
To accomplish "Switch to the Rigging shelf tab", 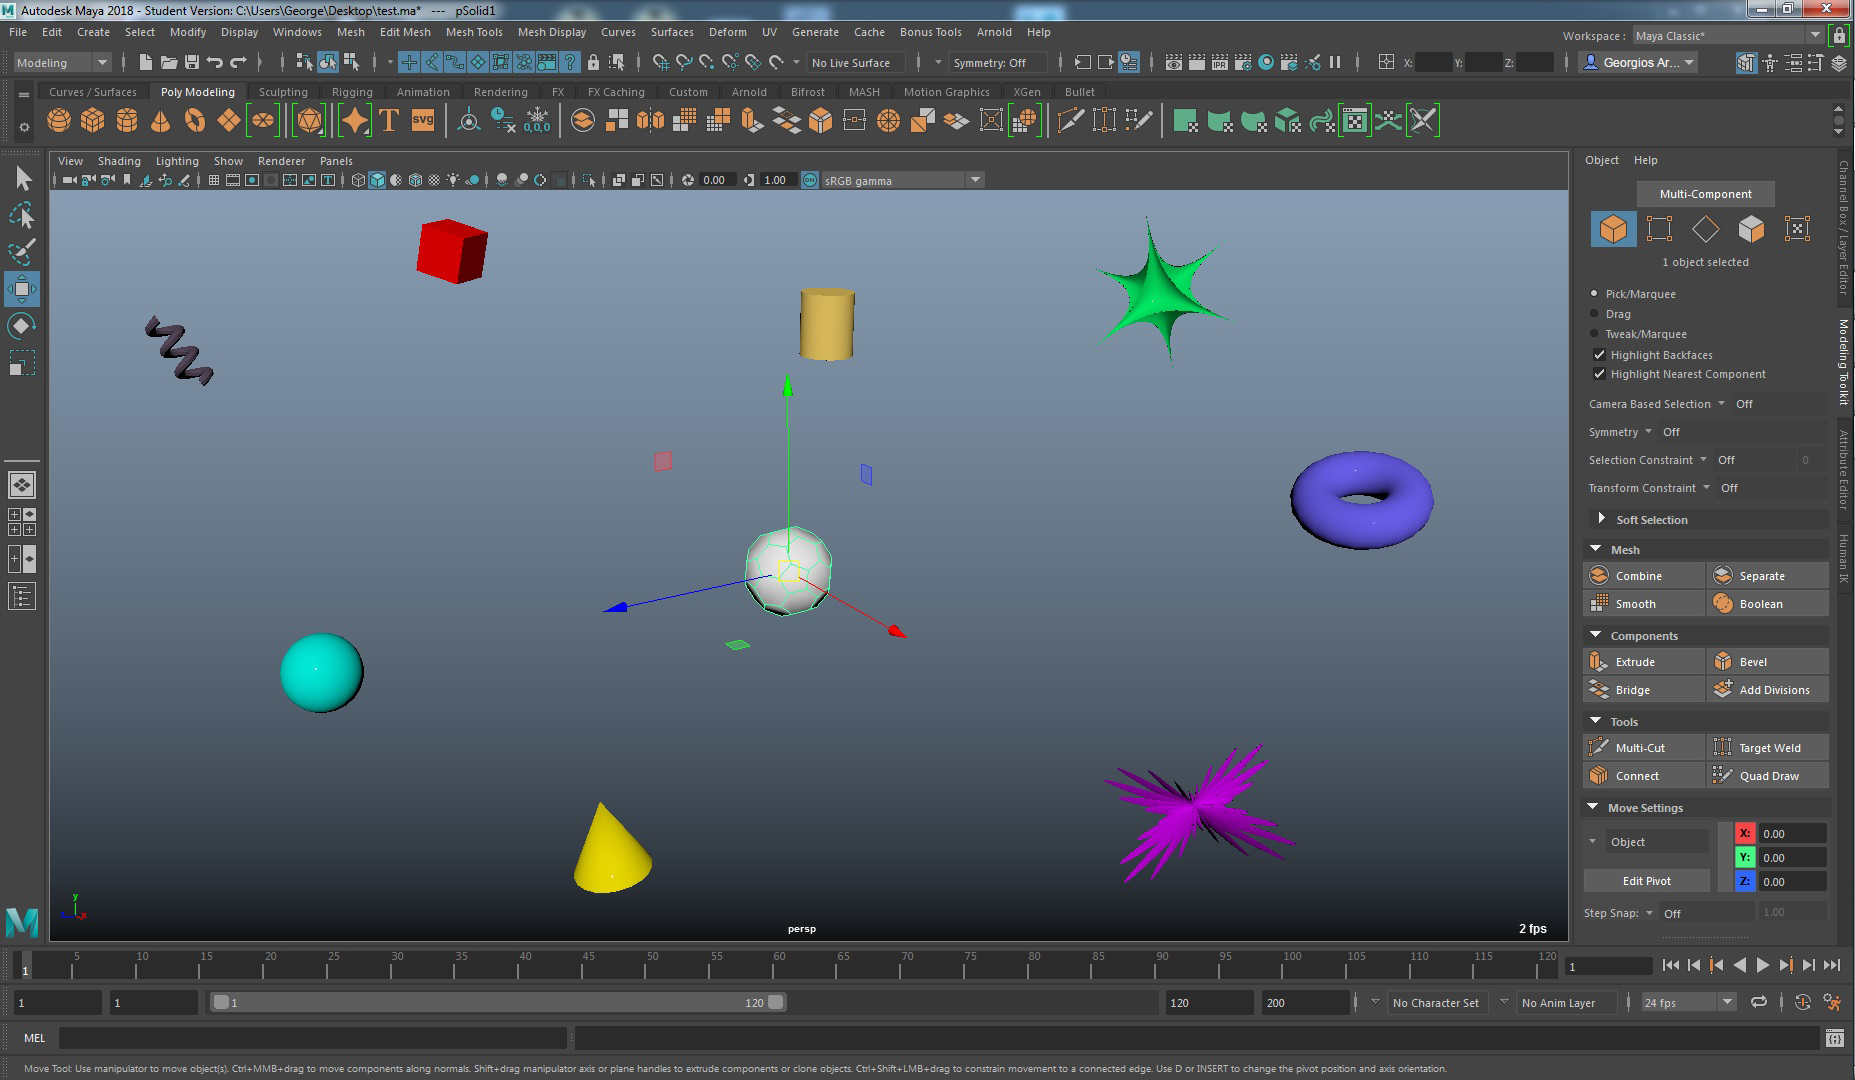I will pos(352,92).
